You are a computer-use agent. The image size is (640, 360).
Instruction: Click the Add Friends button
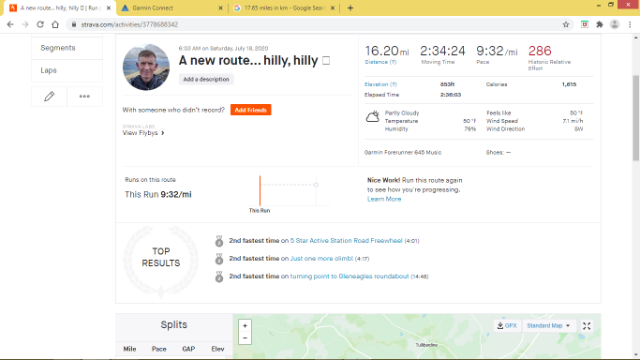click(x=251, y=110)
